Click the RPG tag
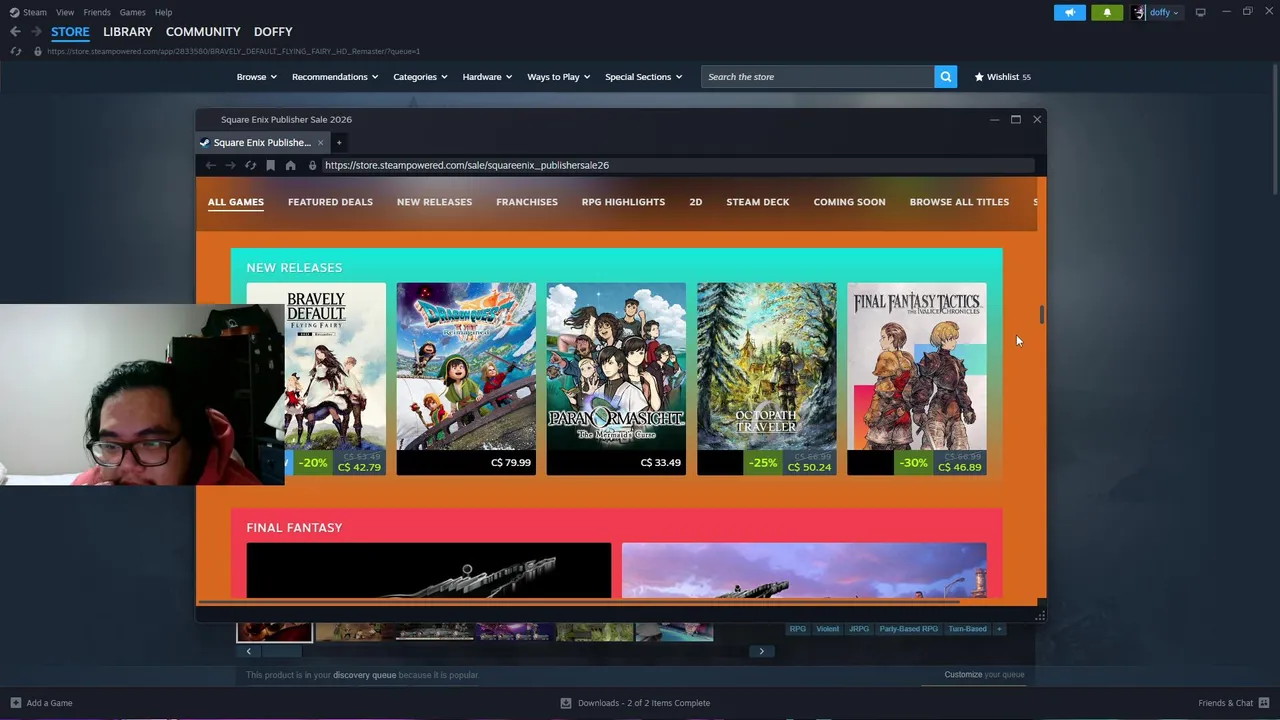 coord(797,629)
